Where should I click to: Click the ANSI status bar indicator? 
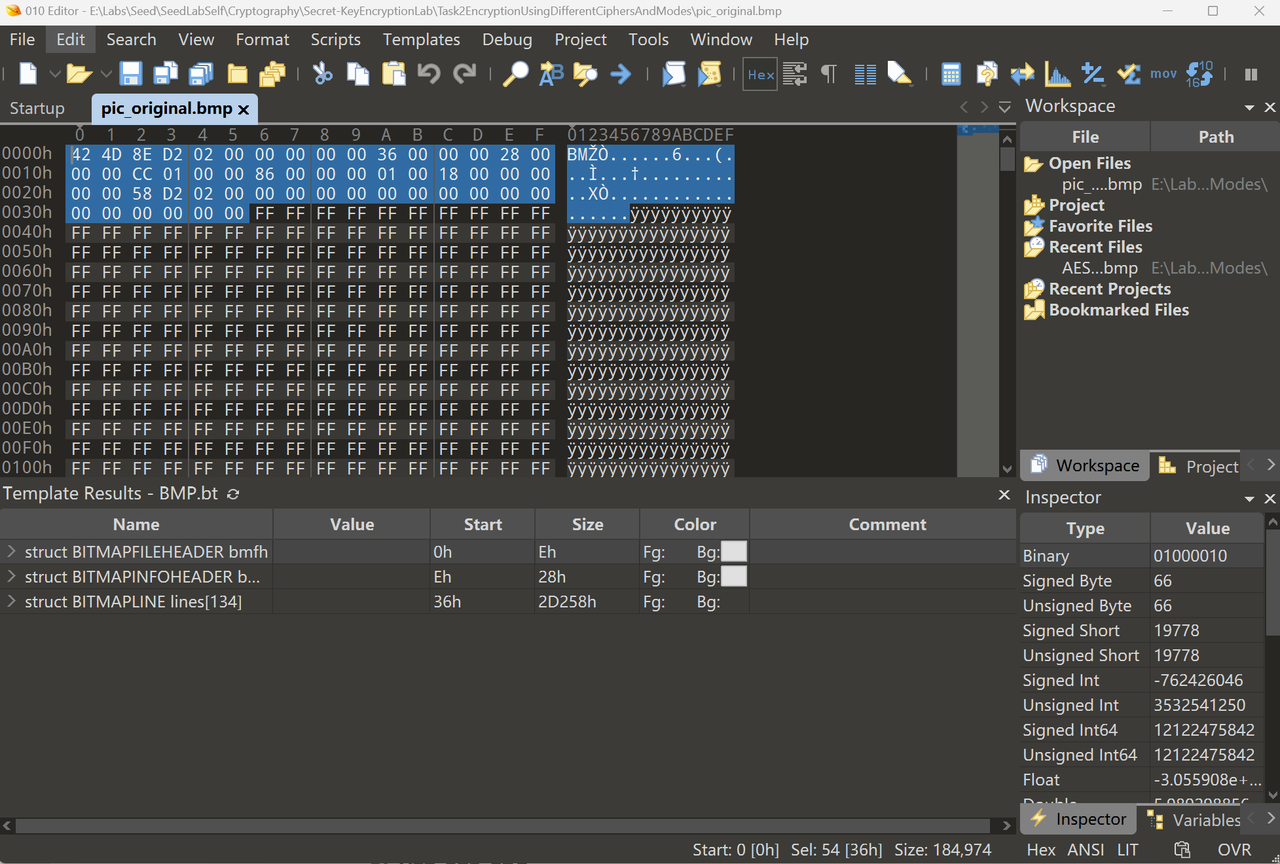click(x=1086, y=850)
